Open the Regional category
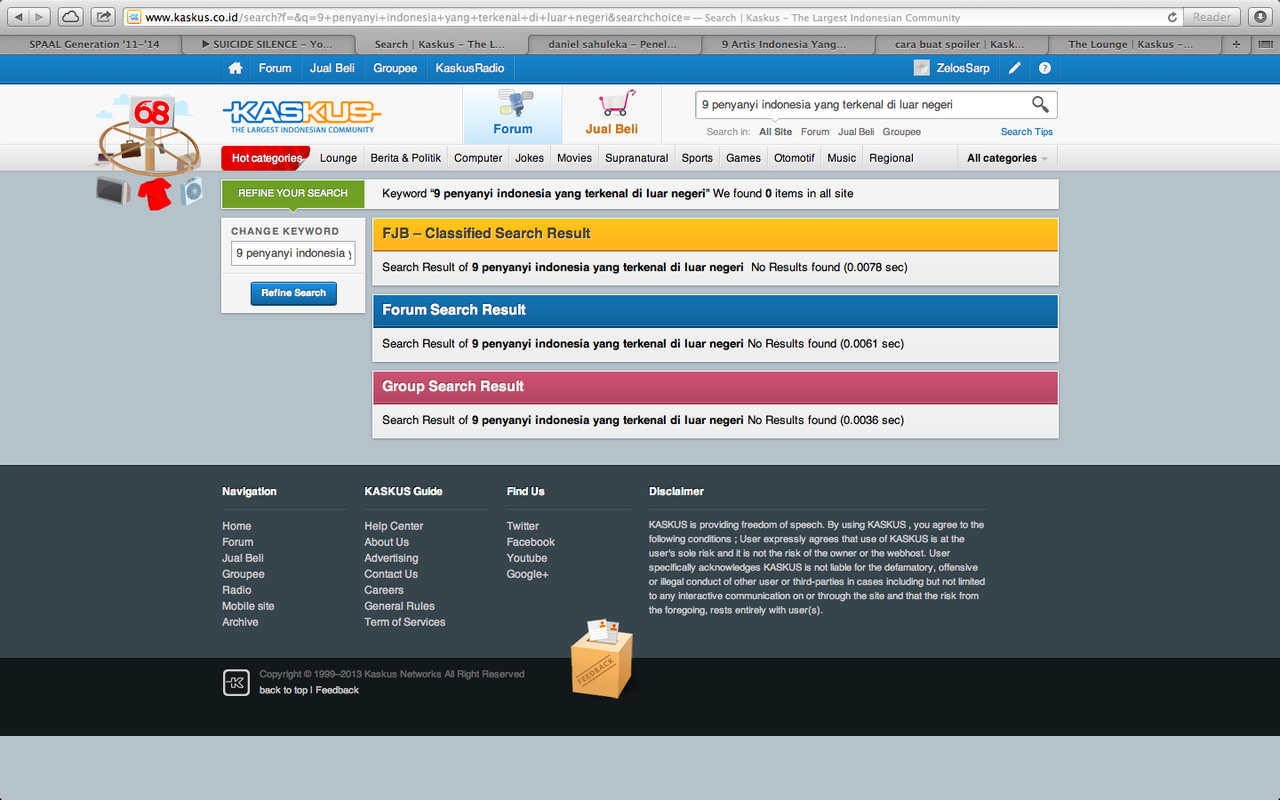The height and width of the screenshot is (800, 1280). 891,158
